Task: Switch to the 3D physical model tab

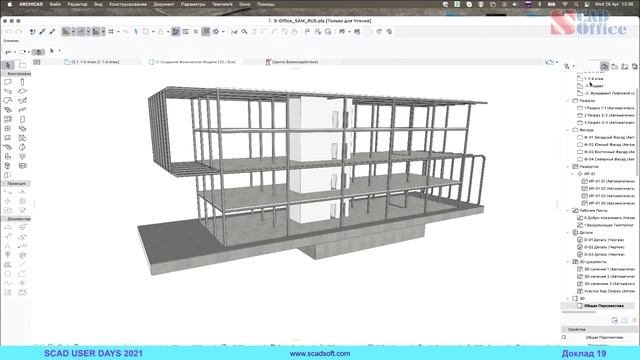Action: [193, 62]
